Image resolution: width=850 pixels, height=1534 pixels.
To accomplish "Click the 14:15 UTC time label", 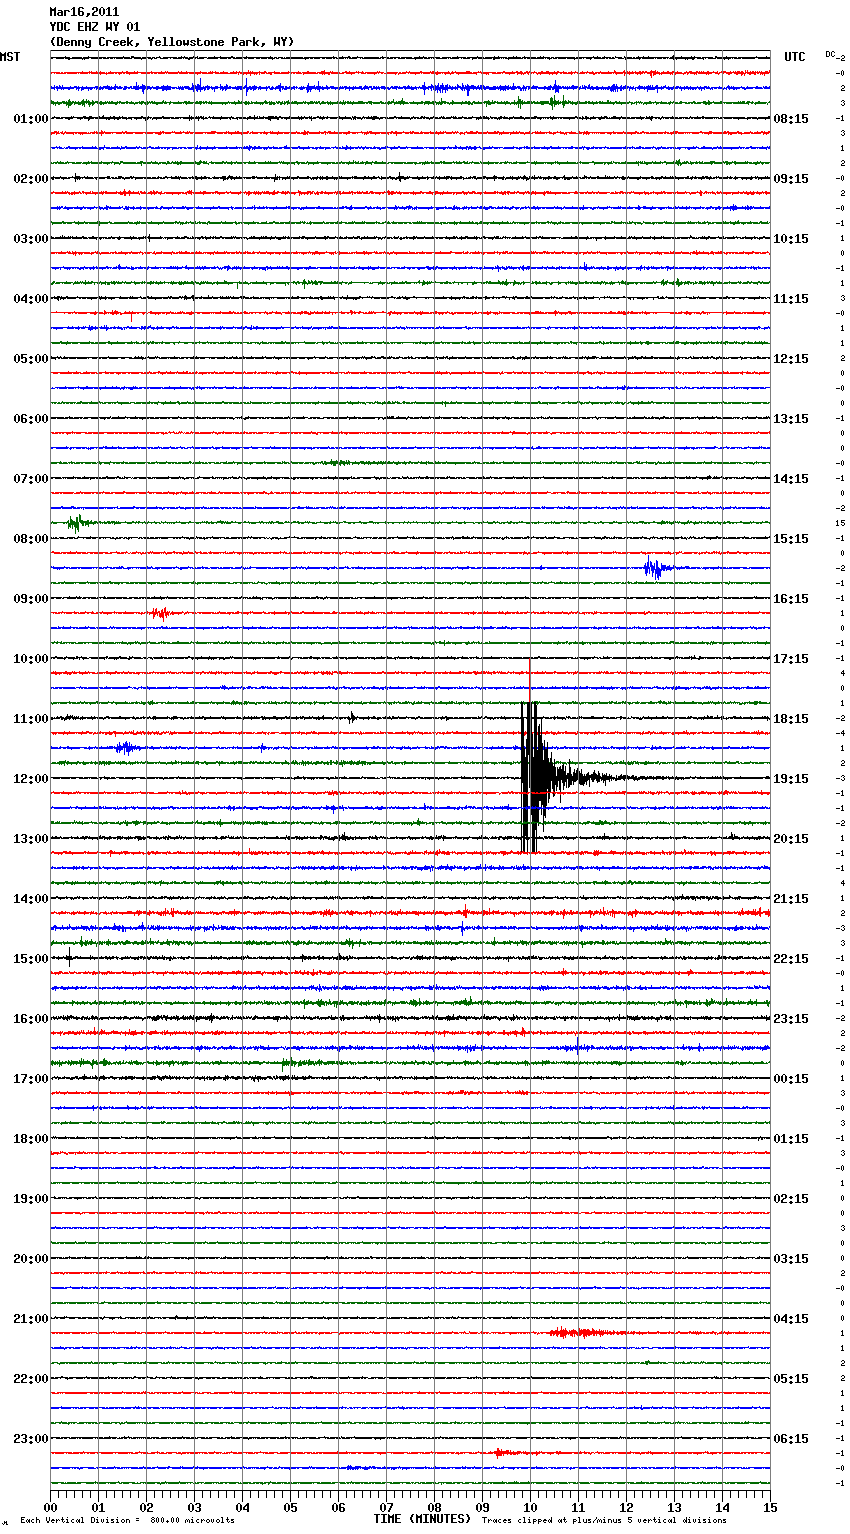I will coord(791,479).
